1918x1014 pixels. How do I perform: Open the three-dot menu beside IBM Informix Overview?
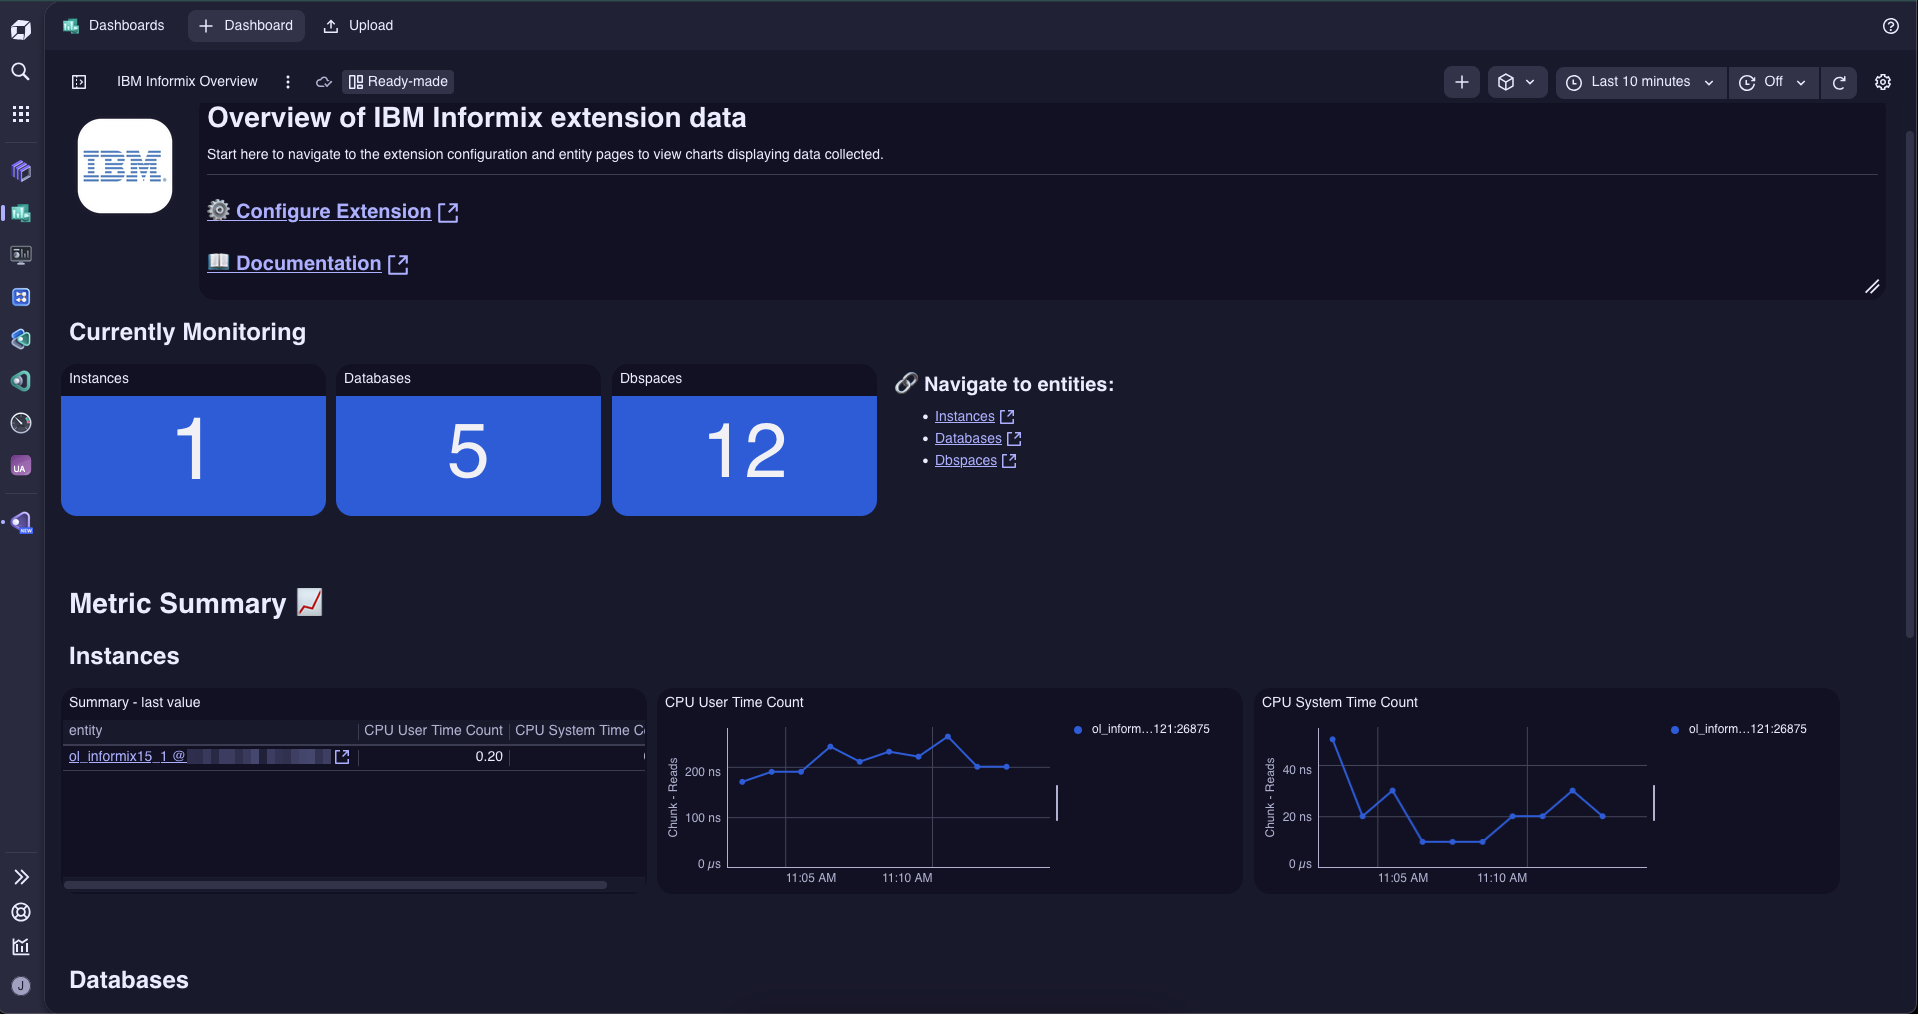[288, 82]
